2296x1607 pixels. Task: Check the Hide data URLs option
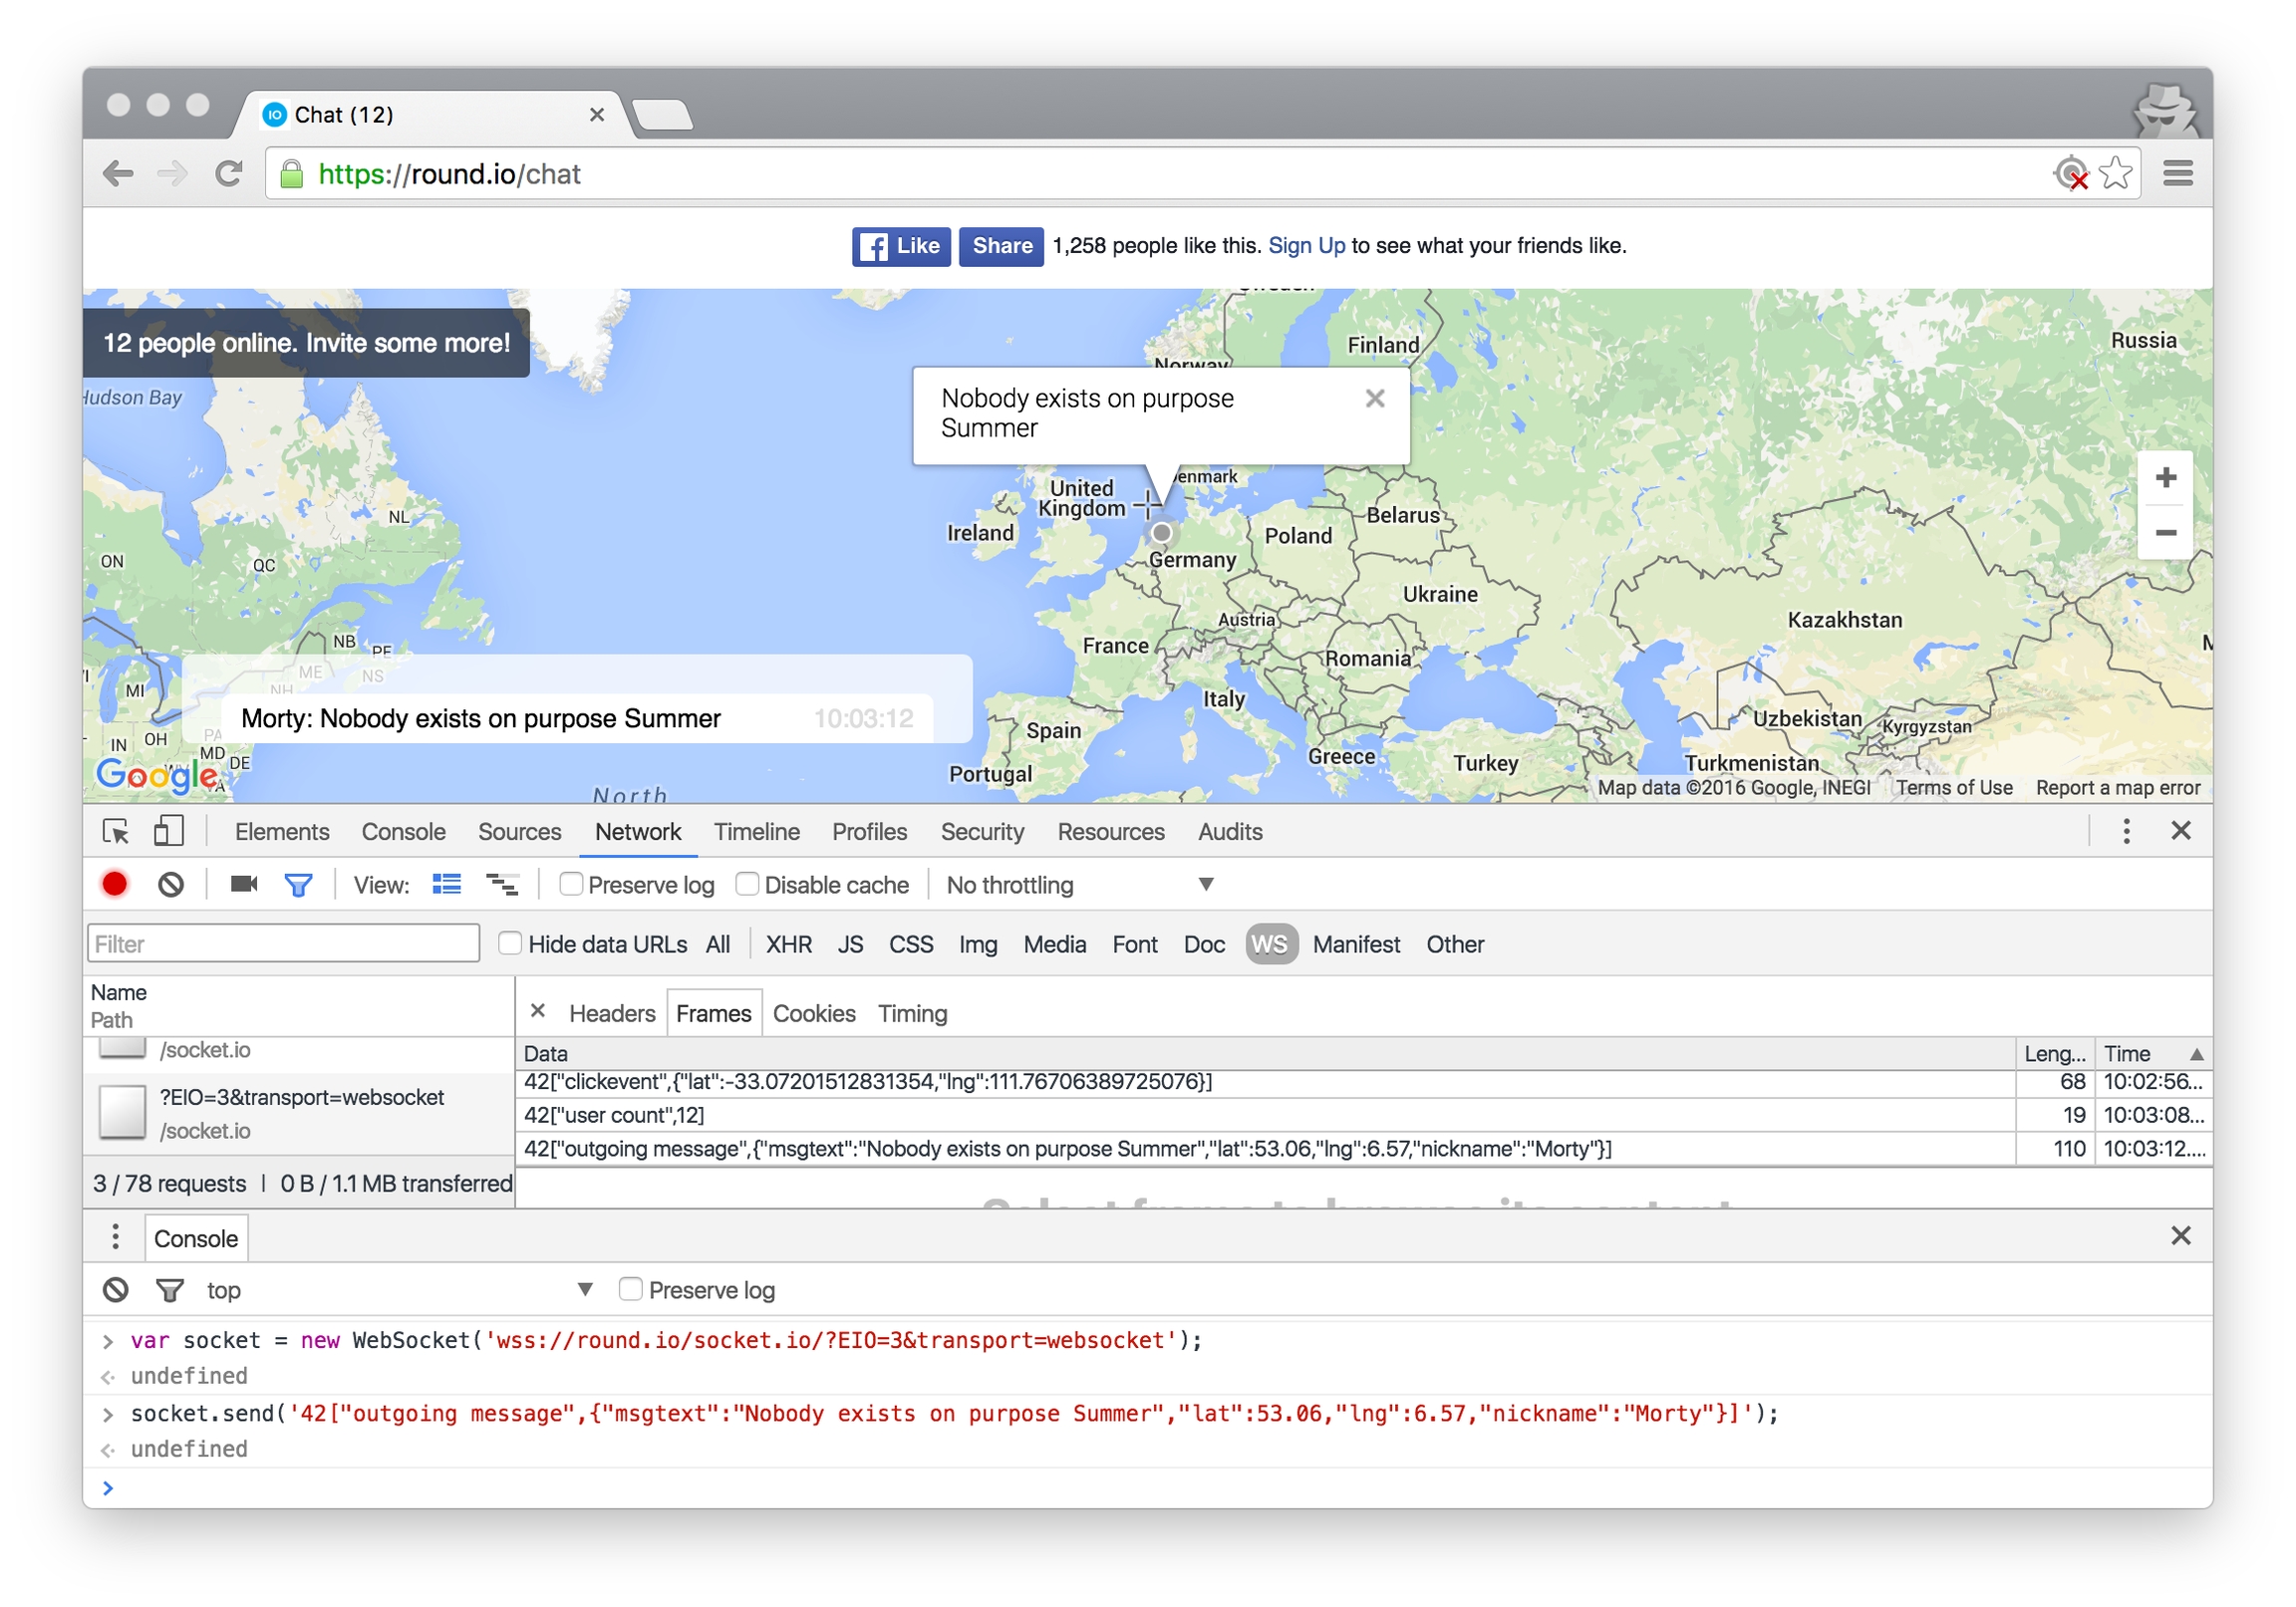click(510, 944)
